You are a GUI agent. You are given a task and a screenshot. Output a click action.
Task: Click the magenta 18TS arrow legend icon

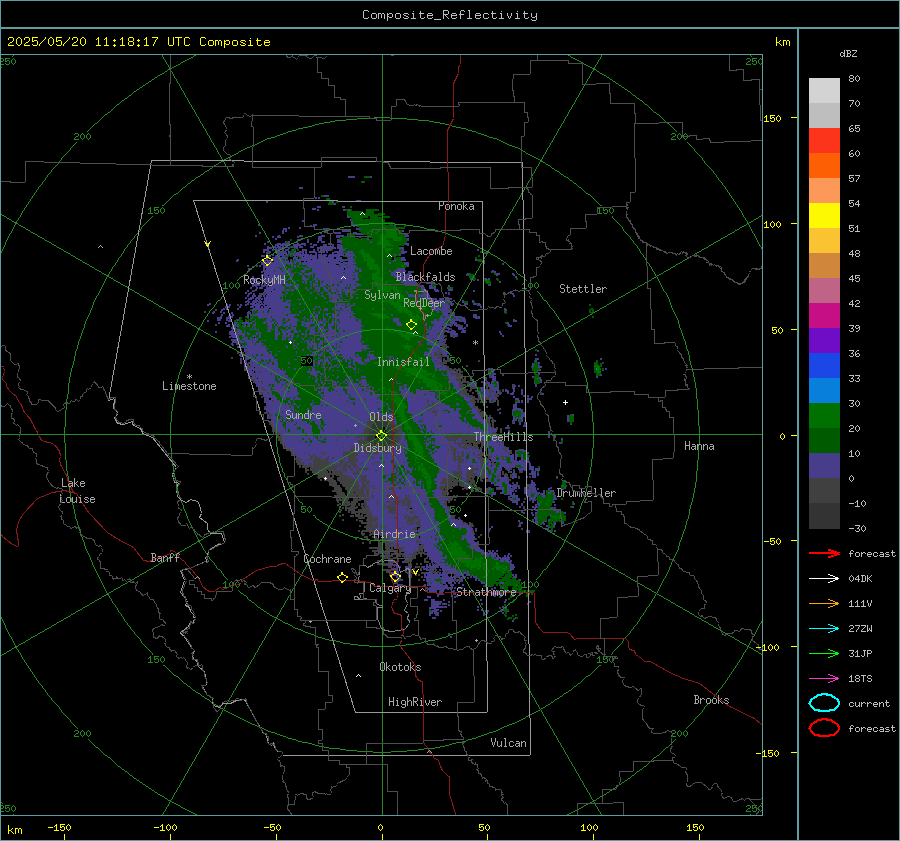pos(824,679)
